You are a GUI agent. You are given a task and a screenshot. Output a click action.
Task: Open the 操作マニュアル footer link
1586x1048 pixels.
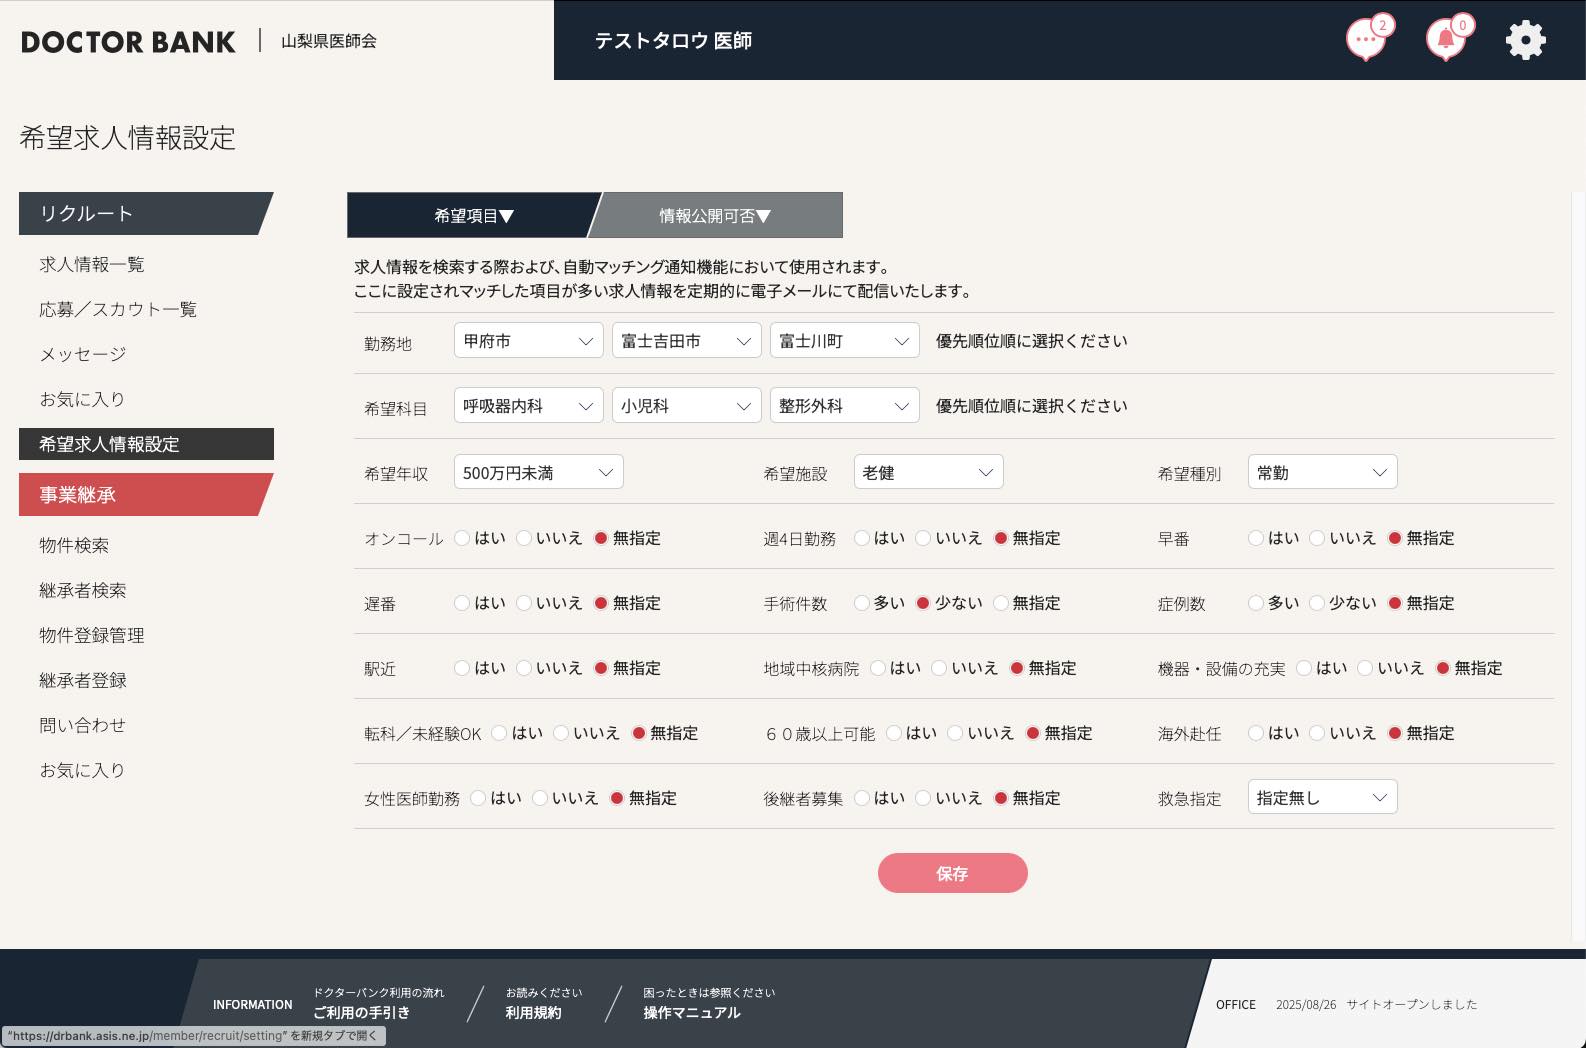coord(692,1012)
